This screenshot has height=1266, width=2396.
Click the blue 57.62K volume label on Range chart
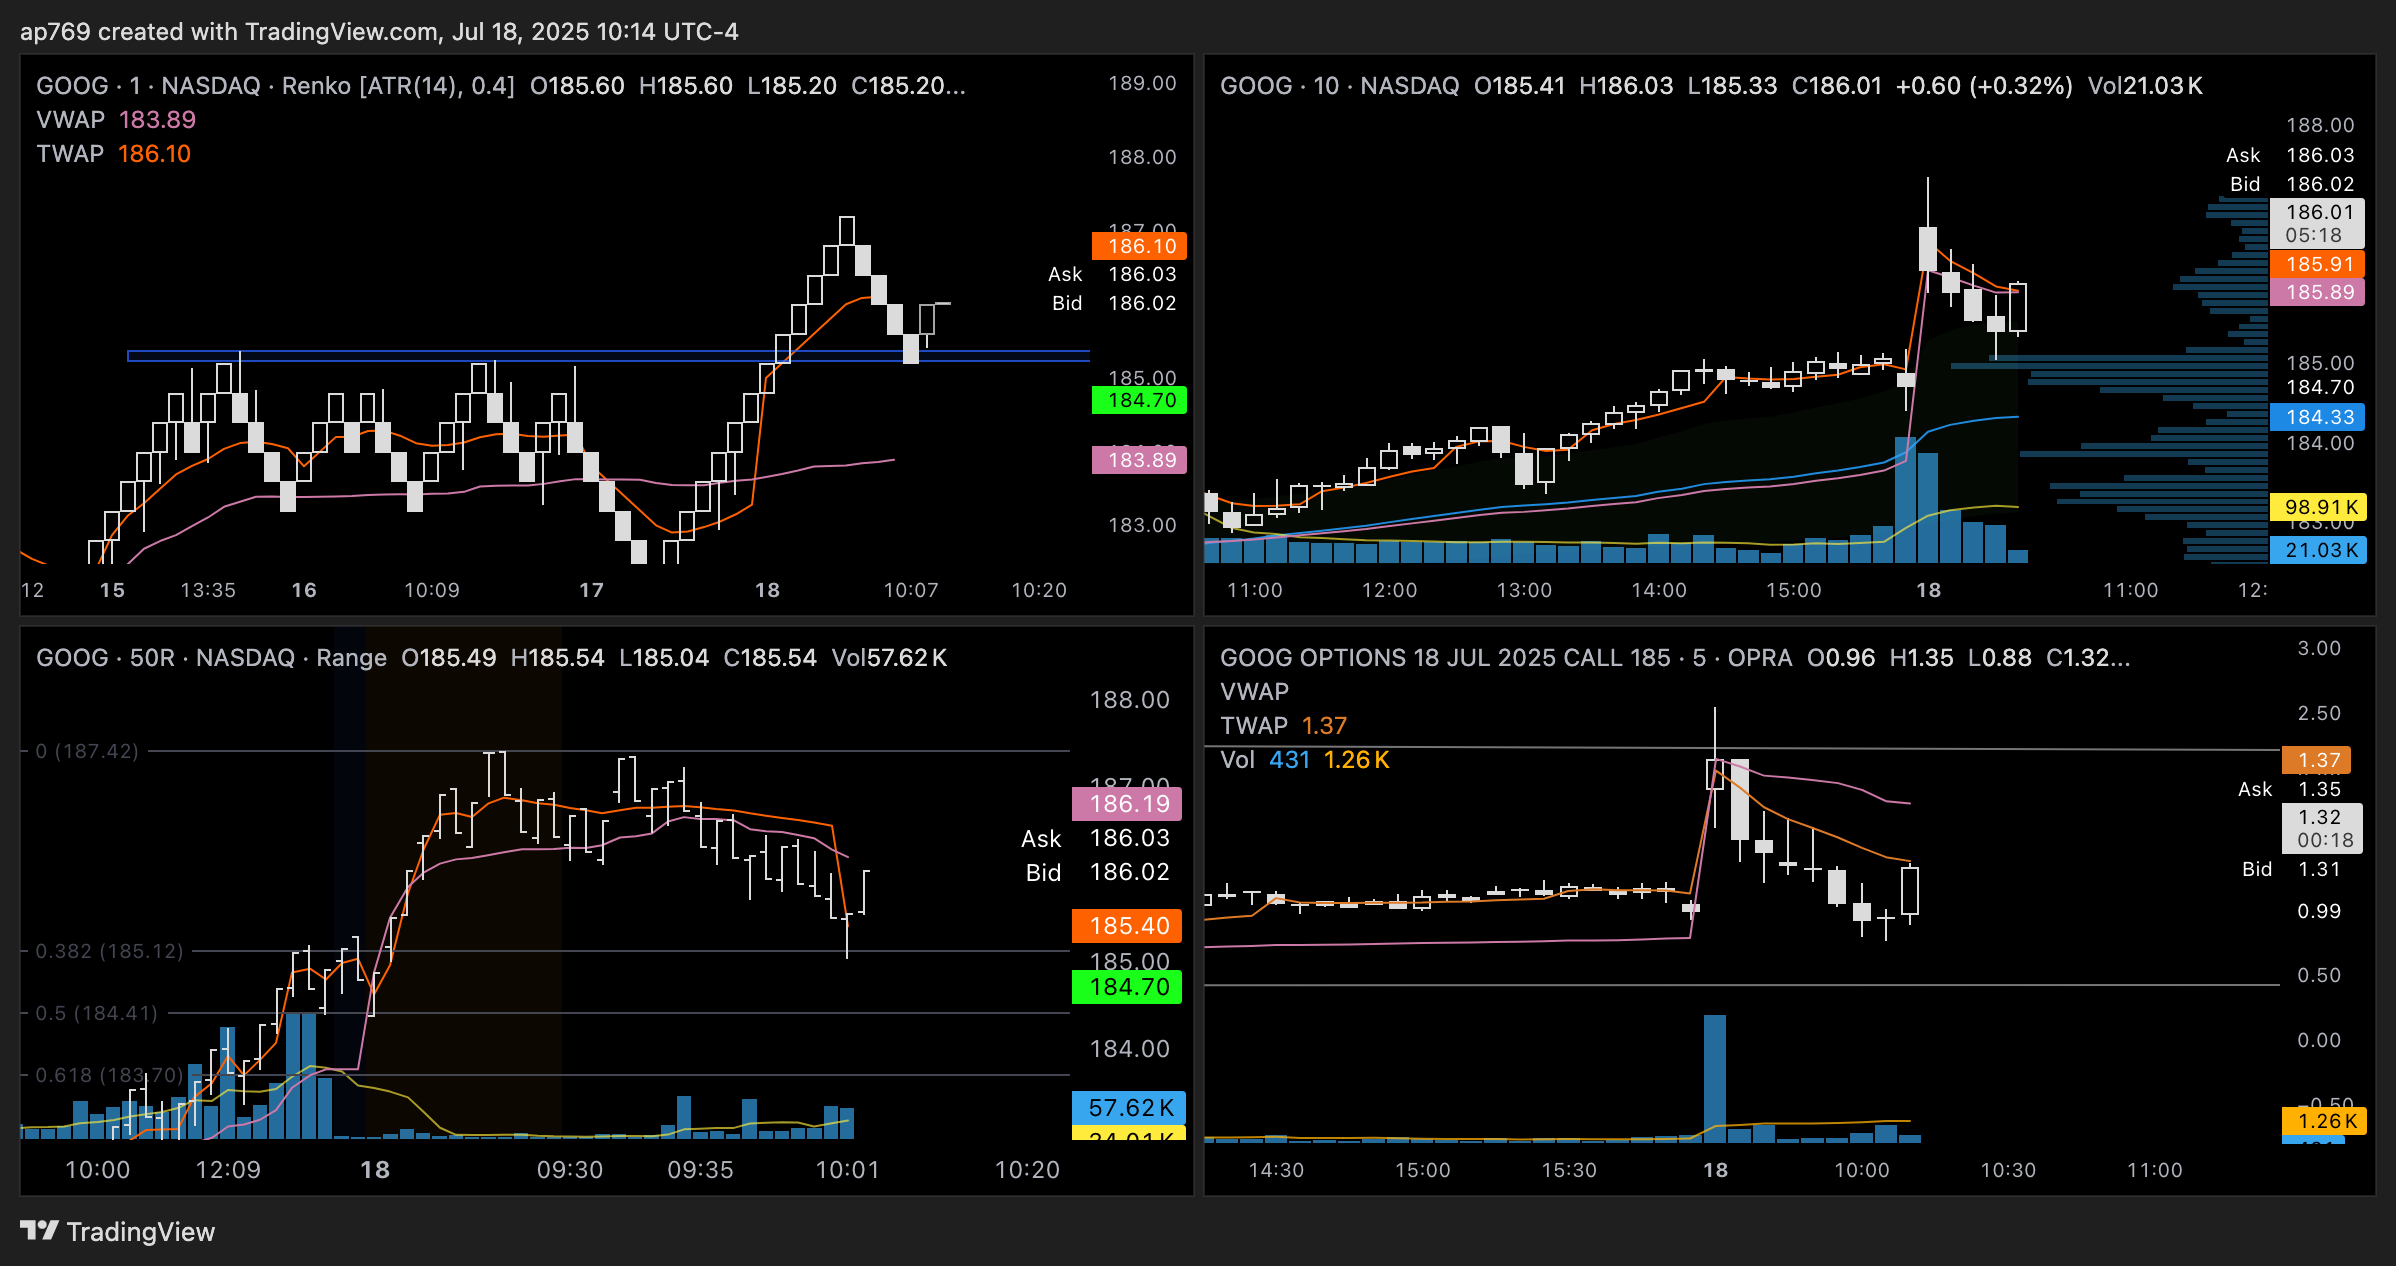(x=1129, y=1108)
